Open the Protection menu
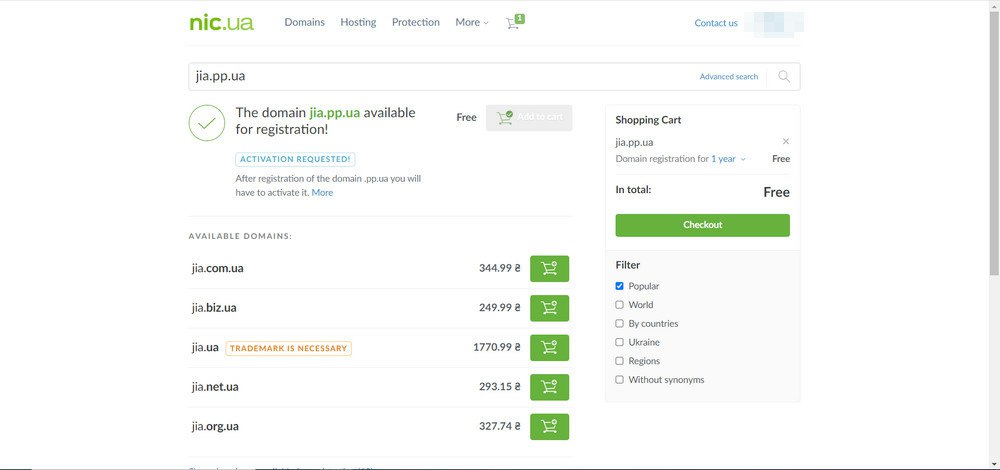Image resolution: width=1000 pixels, height=470 pixels. click(x=416, y=22)
